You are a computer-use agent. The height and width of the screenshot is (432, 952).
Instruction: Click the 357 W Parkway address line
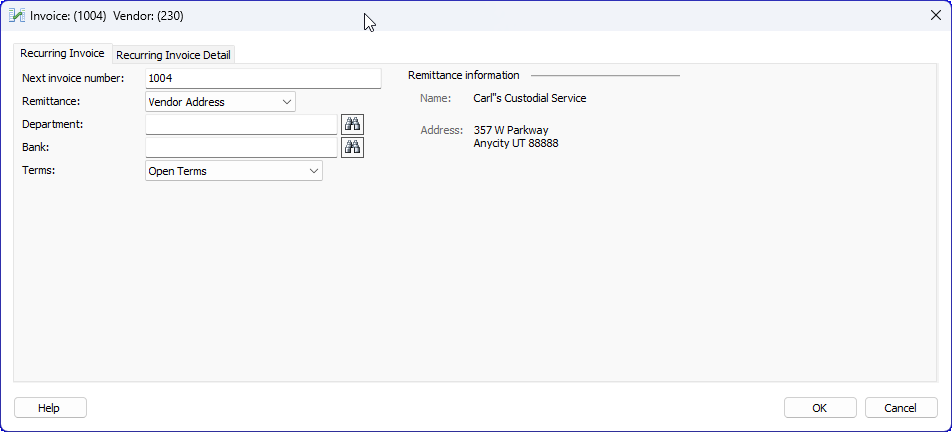point(510,130)
